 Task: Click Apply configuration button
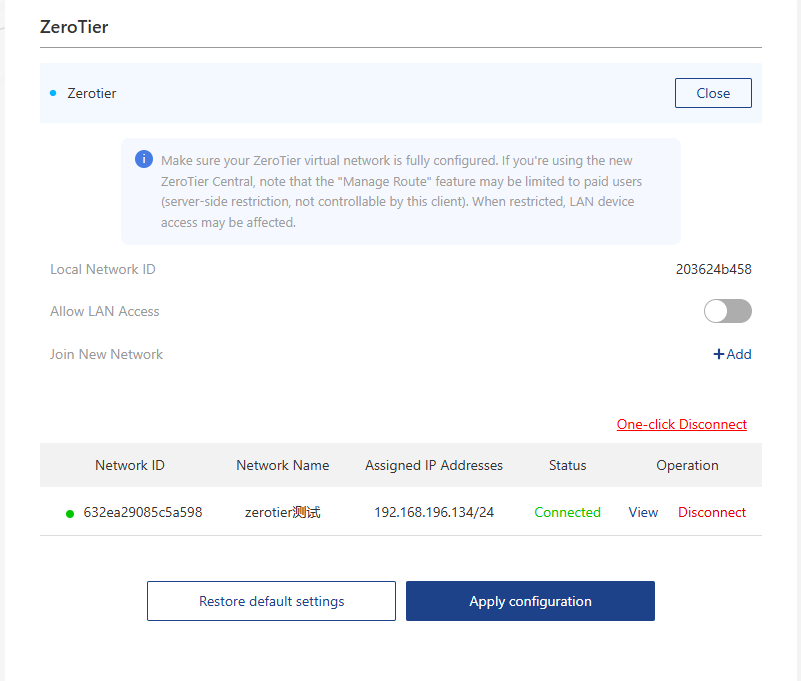point(530,601)
